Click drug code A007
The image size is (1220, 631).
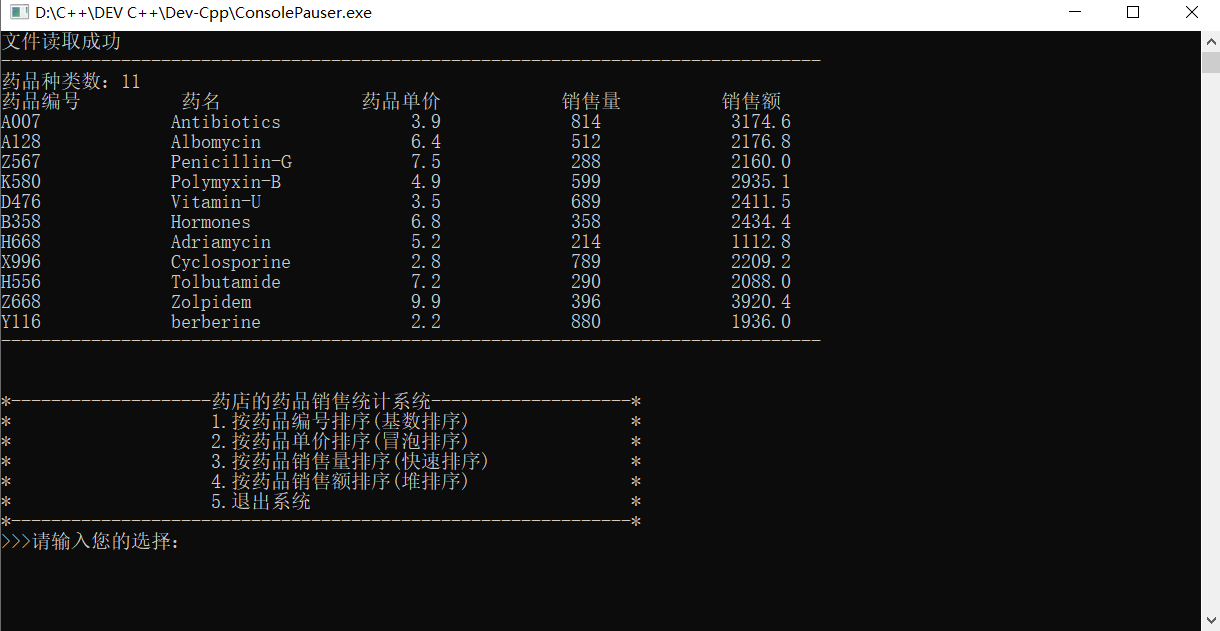pyautogui.click(x=21, y=122)
